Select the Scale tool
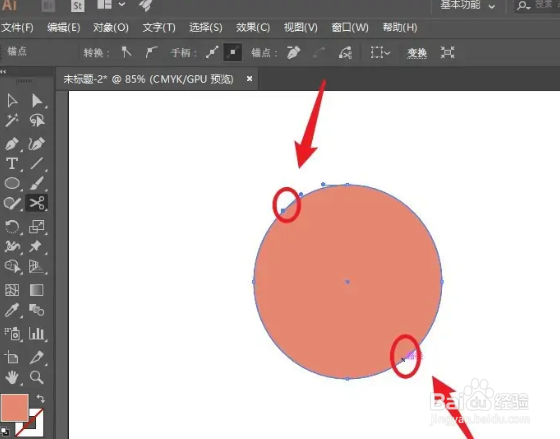 pos(37,226)
